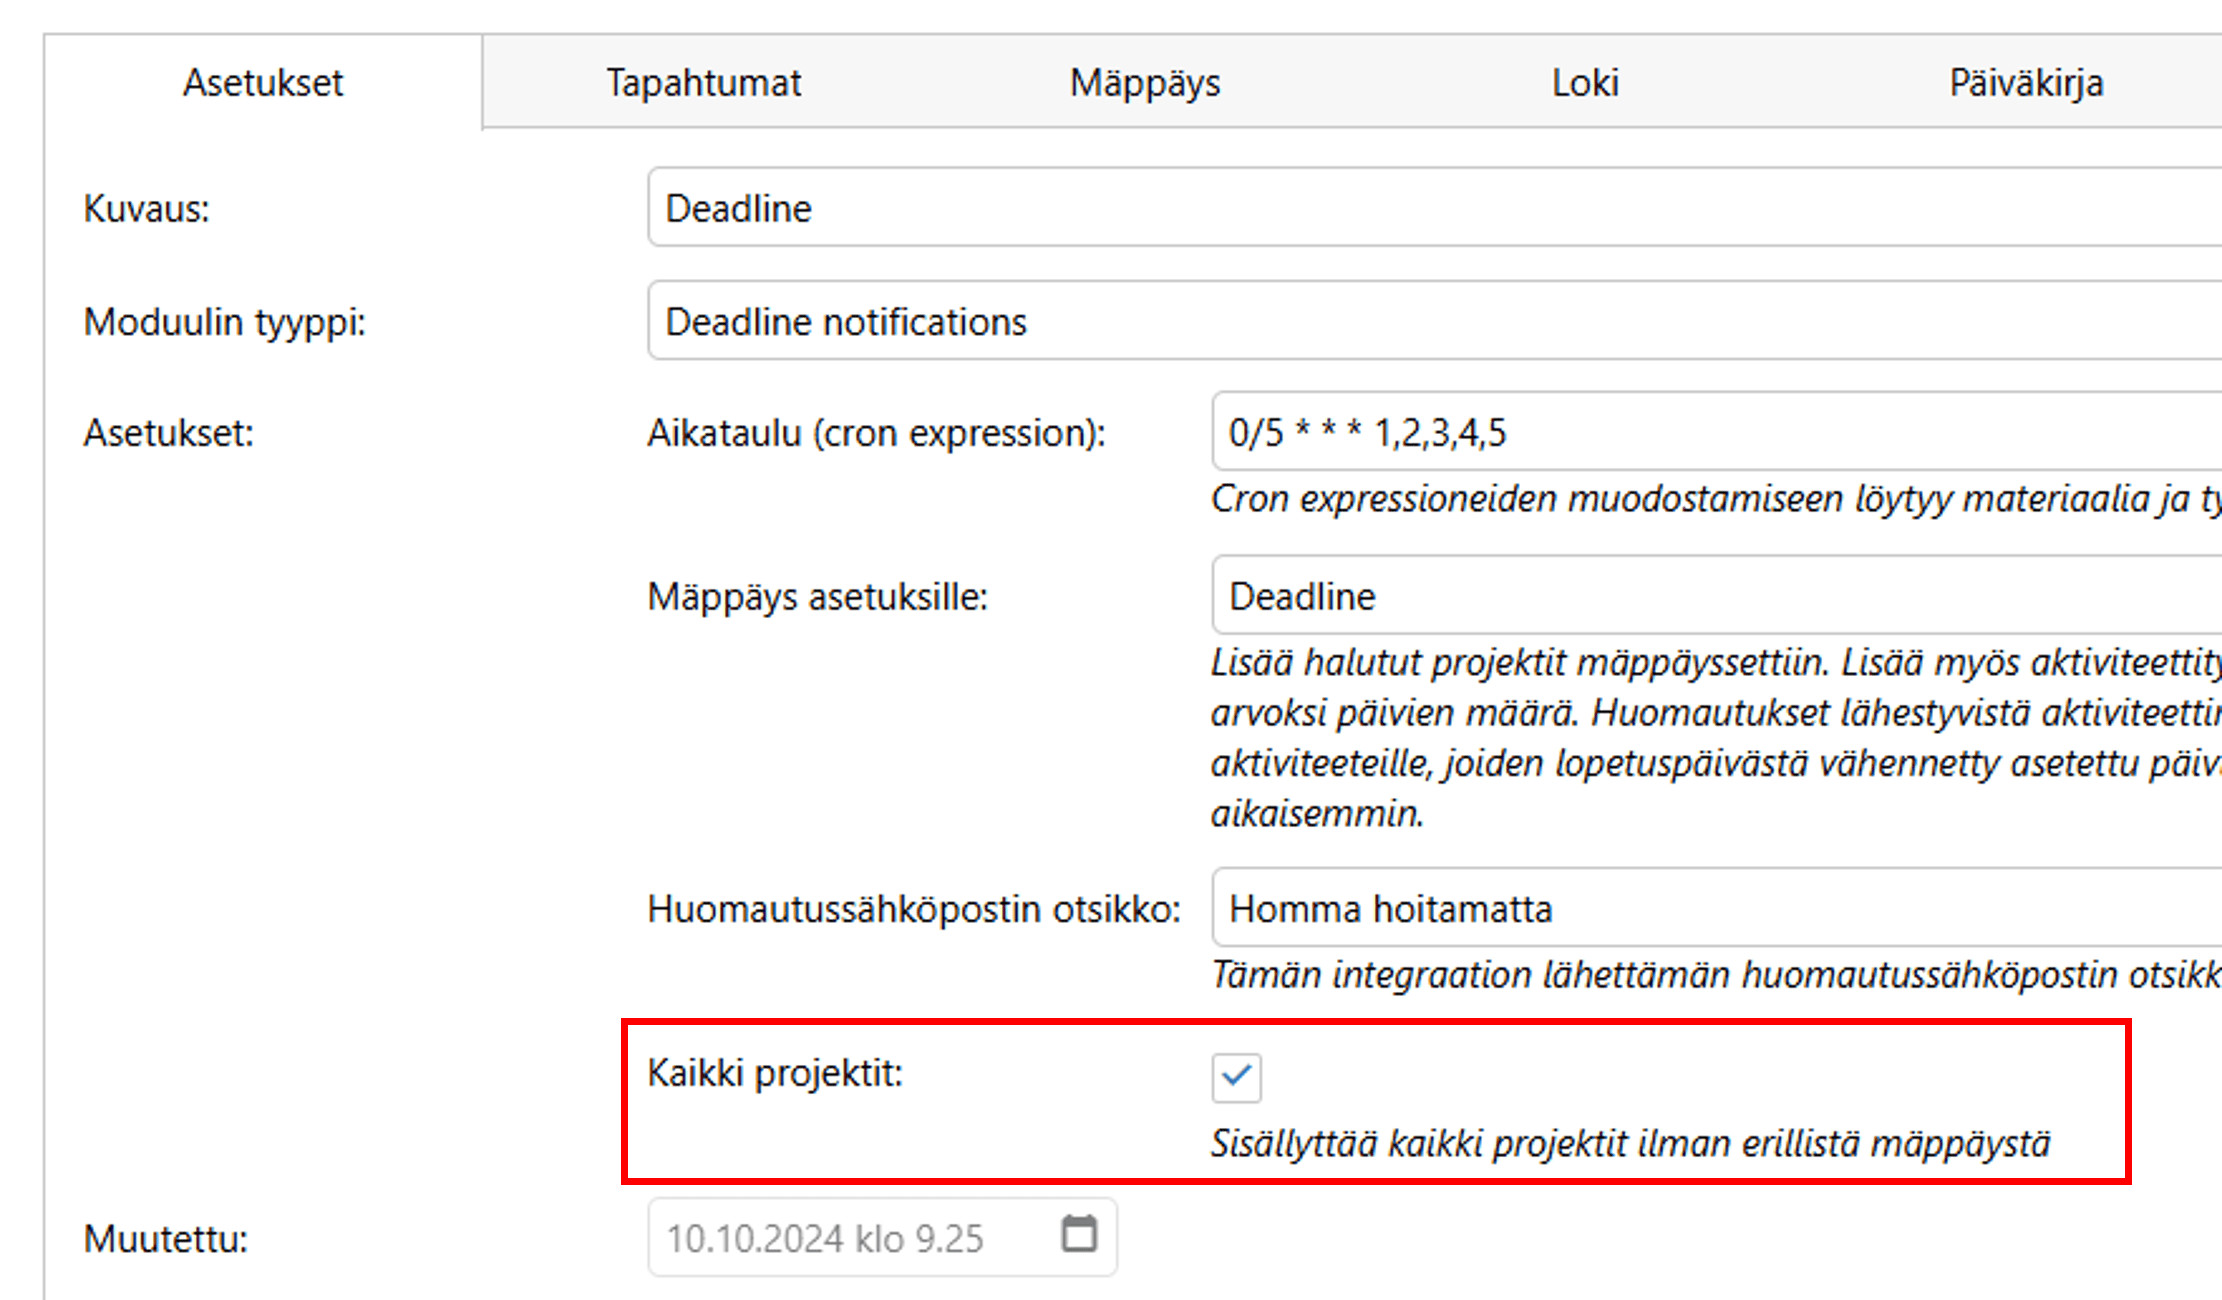Click the Moduulin tyyppi label

click(225, 322)
